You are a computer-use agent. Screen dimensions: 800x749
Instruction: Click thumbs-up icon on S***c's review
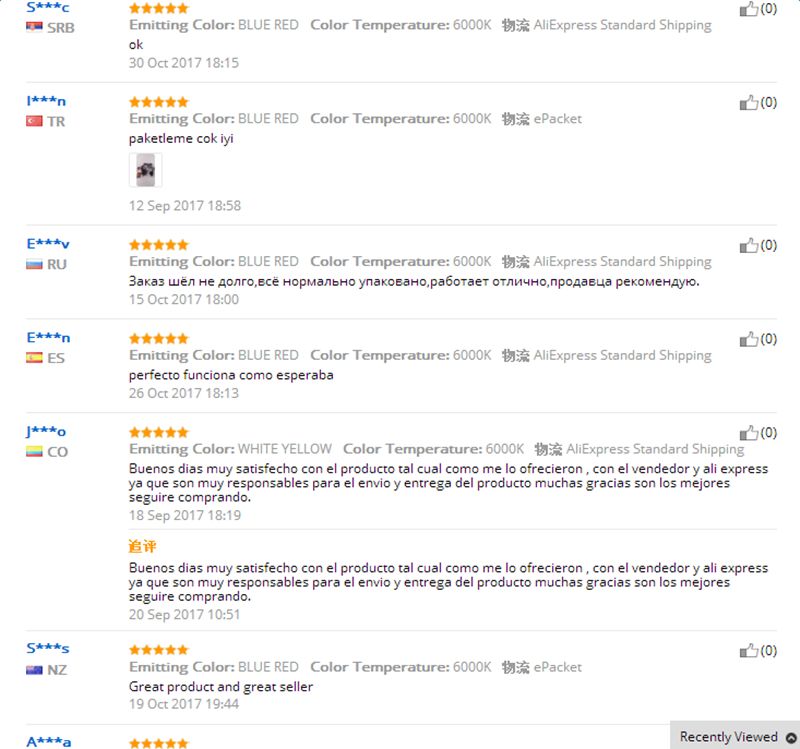click(x=748, y=9)
